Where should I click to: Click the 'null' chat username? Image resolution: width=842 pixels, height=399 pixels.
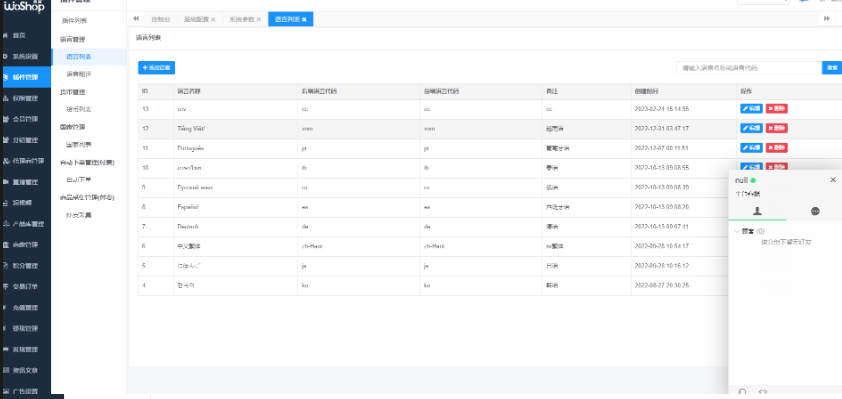click(741, 180)
